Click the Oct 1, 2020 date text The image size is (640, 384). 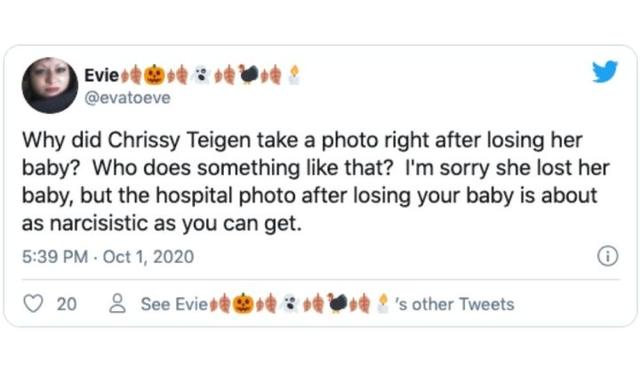(x=148, y=257)
